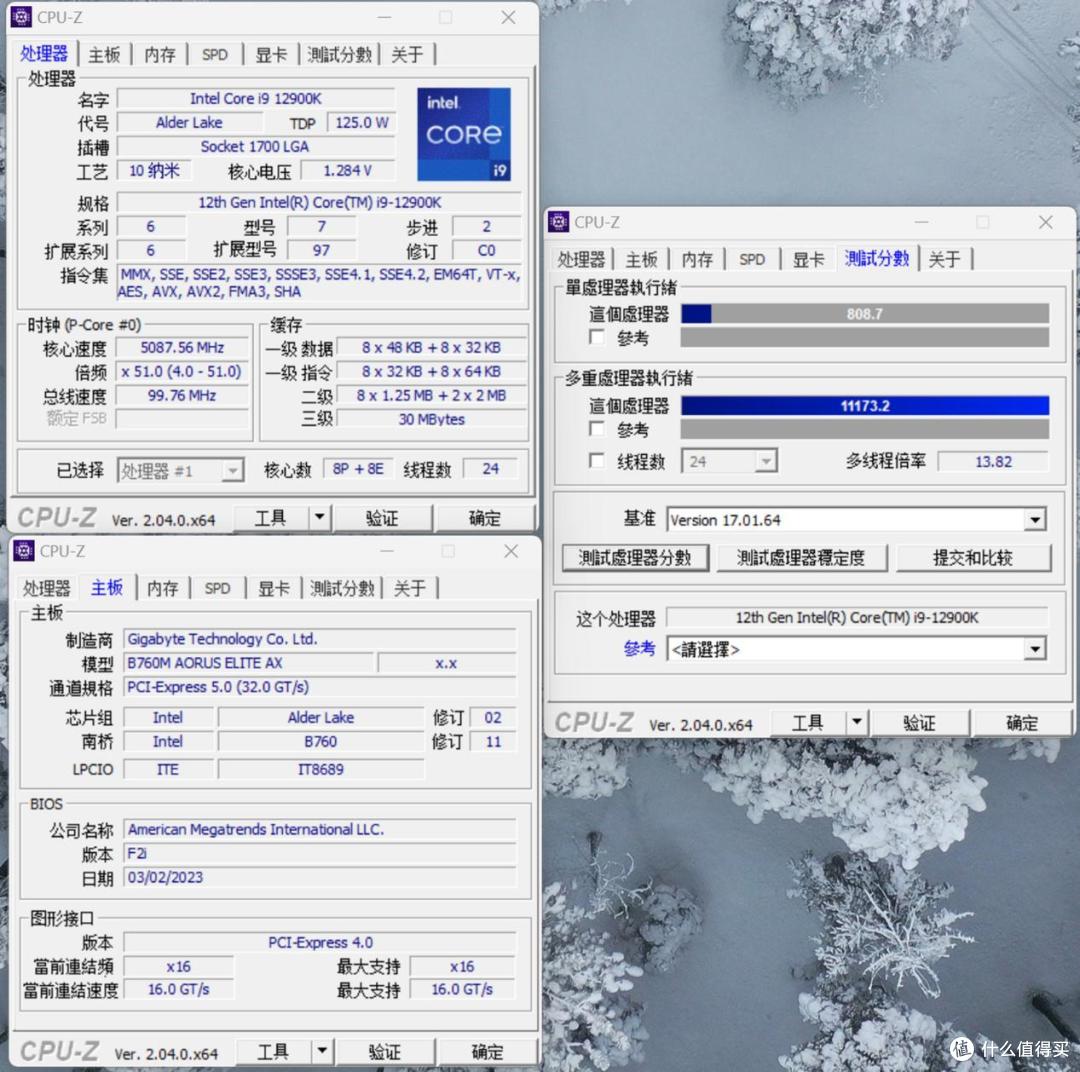The image size is (1080, 1072).
Task: Click the CPU-Z app icon in motherboard window title bar
Action: coord(24,550)
